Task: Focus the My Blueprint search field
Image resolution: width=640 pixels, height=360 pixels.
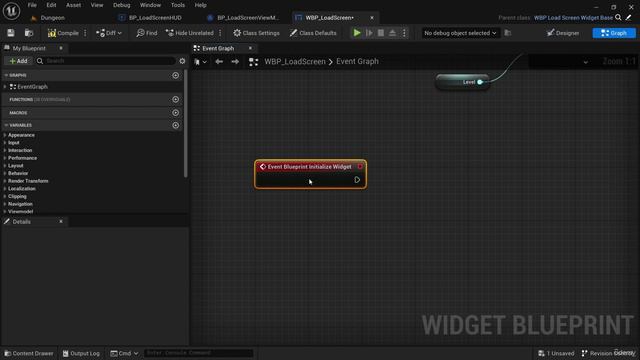Action: point(106,61)
